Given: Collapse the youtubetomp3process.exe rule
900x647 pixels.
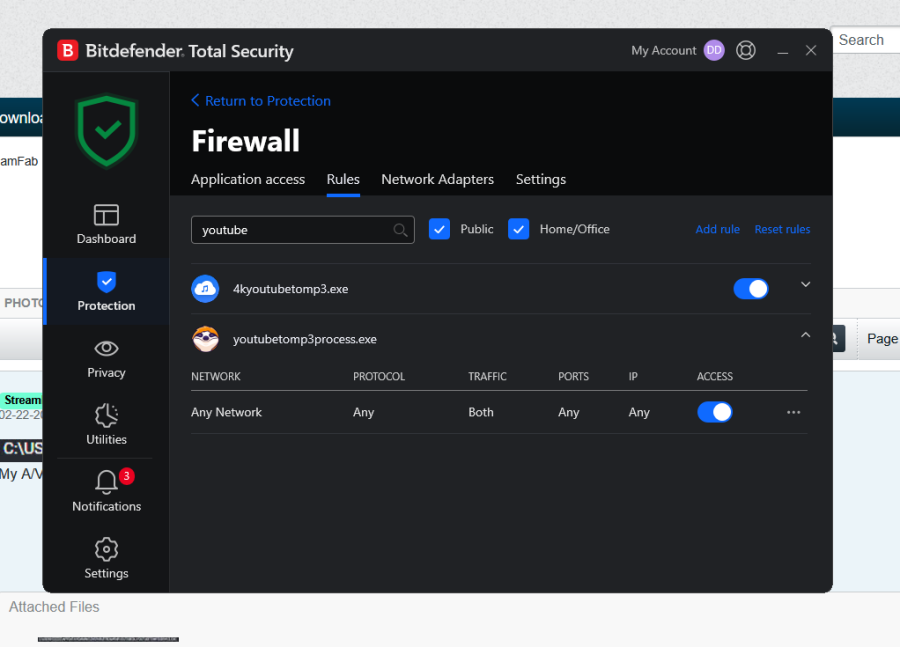Looking at the screenshot, I should click(806, 336).
